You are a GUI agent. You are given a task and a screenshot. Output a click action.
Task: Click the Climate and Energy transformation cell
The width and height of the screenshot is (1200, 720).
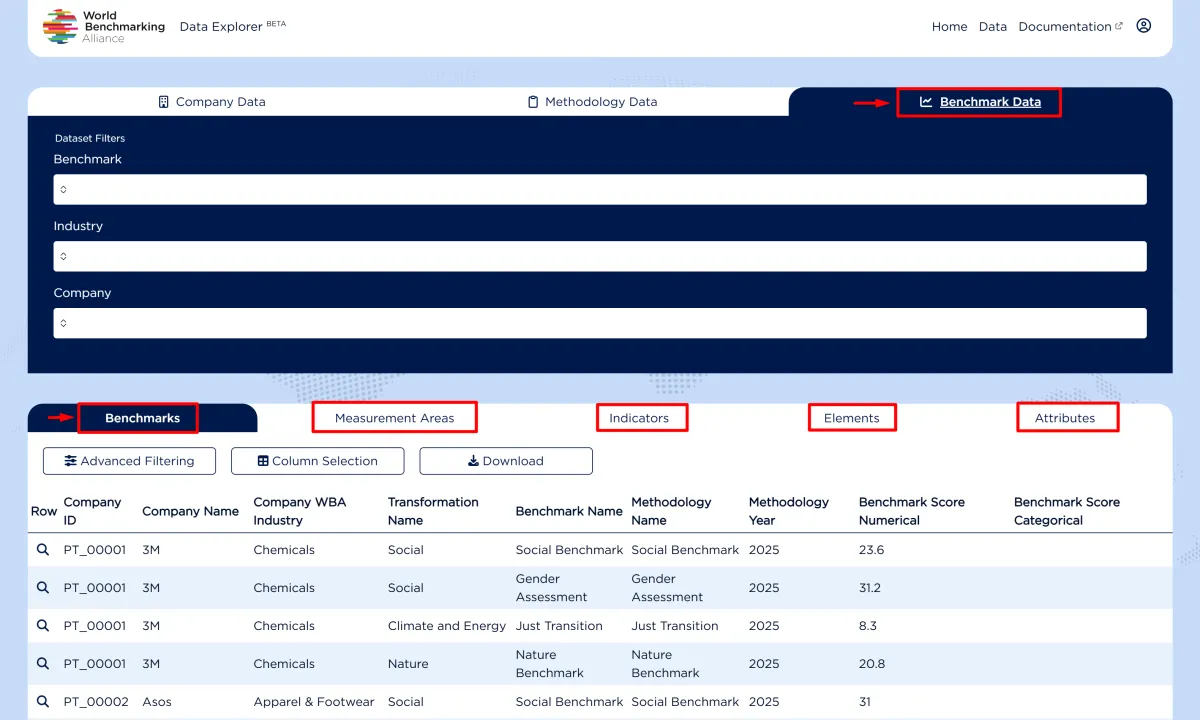[447, 626]
